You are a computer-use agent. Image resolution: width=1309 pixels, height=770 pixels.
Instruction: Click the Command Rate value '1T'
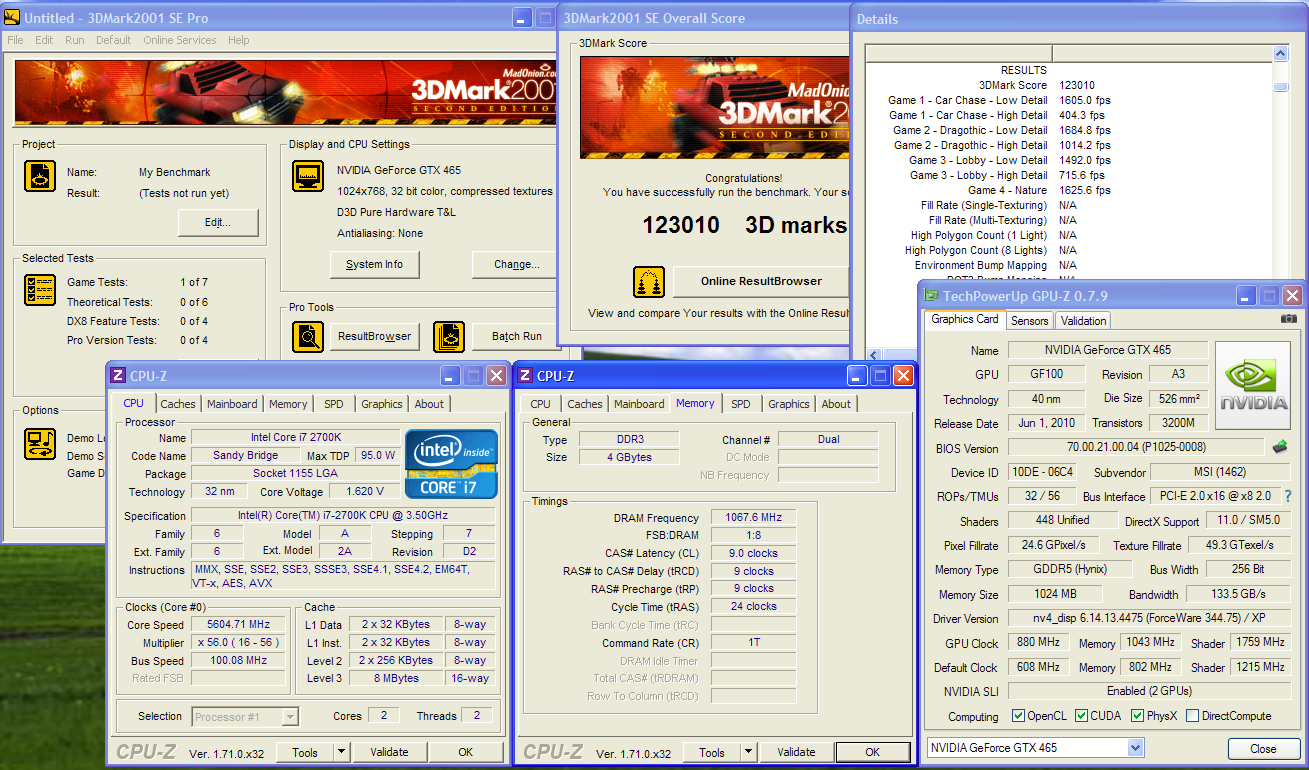point(753,643)
